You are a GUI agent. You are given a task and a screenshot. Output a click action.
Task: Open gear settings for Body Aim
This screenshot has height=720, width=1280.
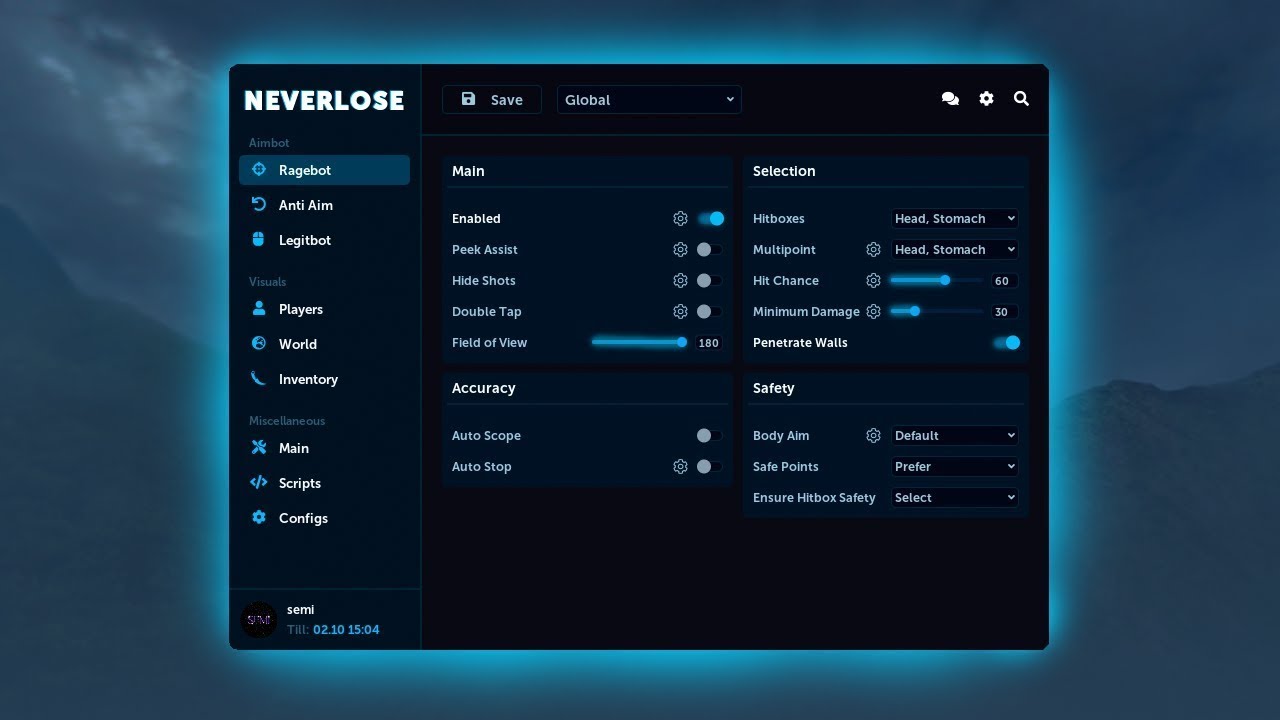(x=873, y=435)
